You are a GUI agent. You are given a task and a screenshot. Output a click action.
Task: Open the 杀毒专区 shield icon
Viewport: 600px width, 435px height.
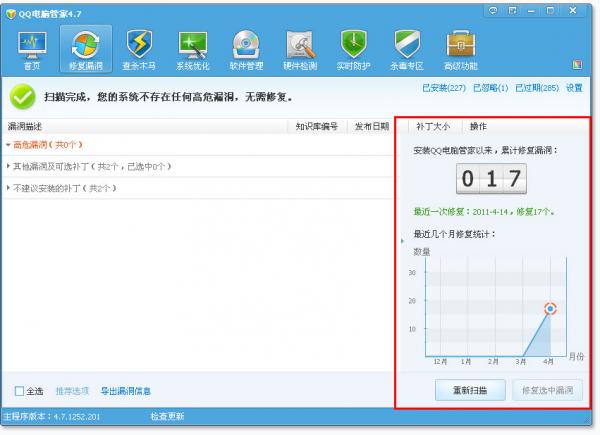[407, 50]
